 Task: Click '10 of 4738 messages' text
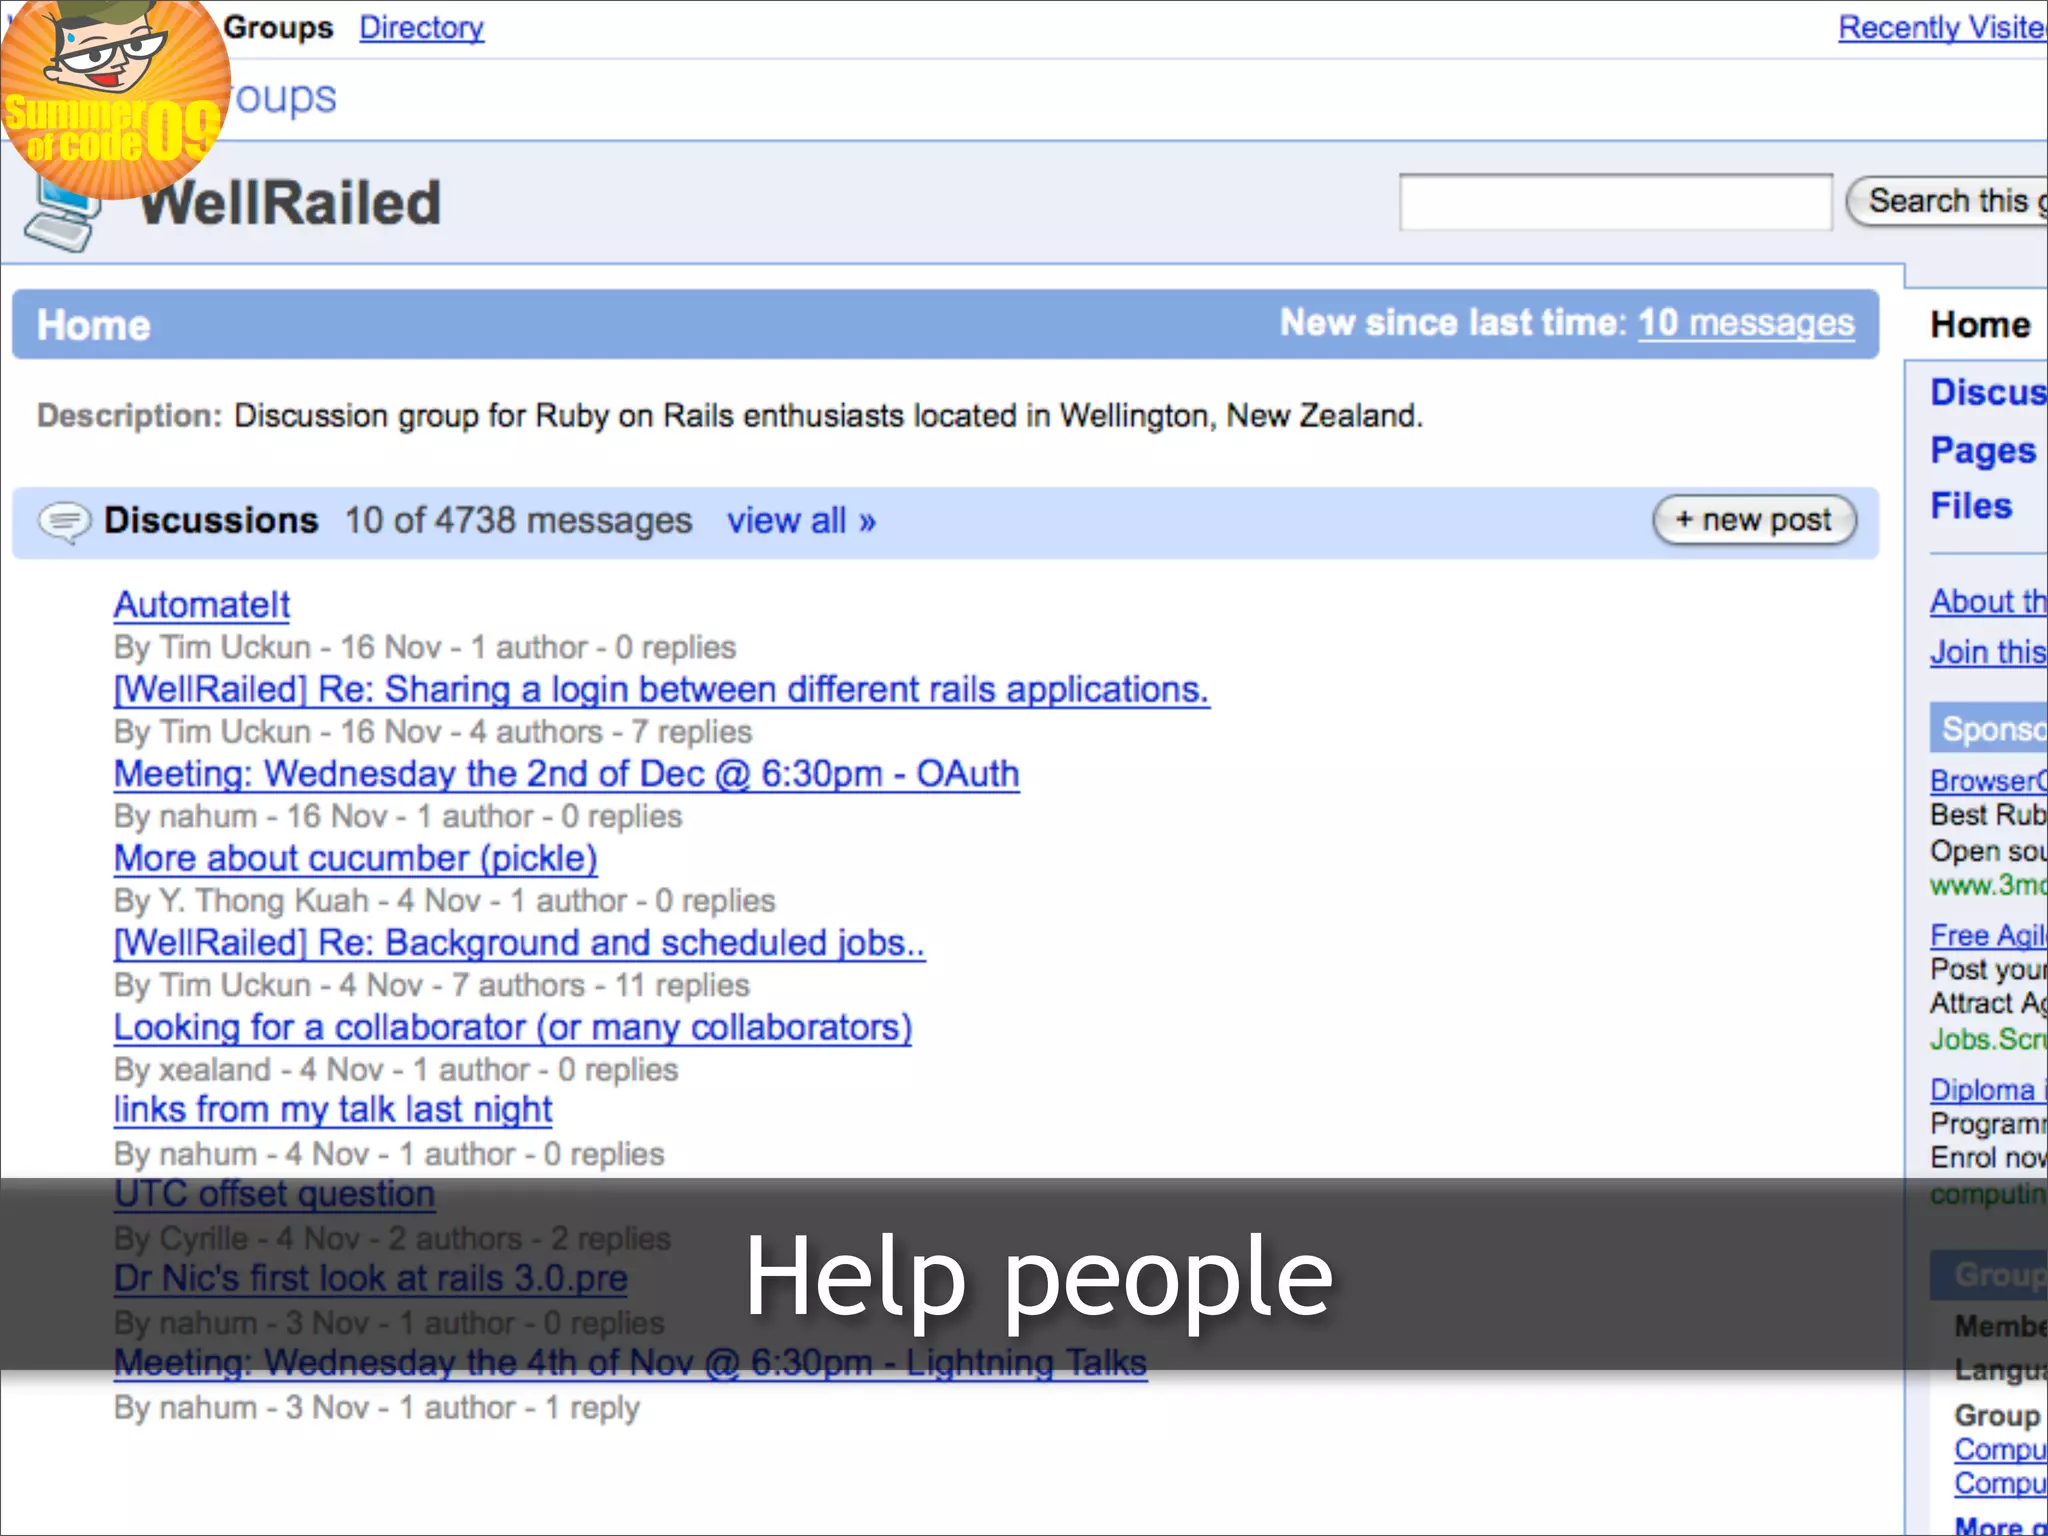(518, 521)
